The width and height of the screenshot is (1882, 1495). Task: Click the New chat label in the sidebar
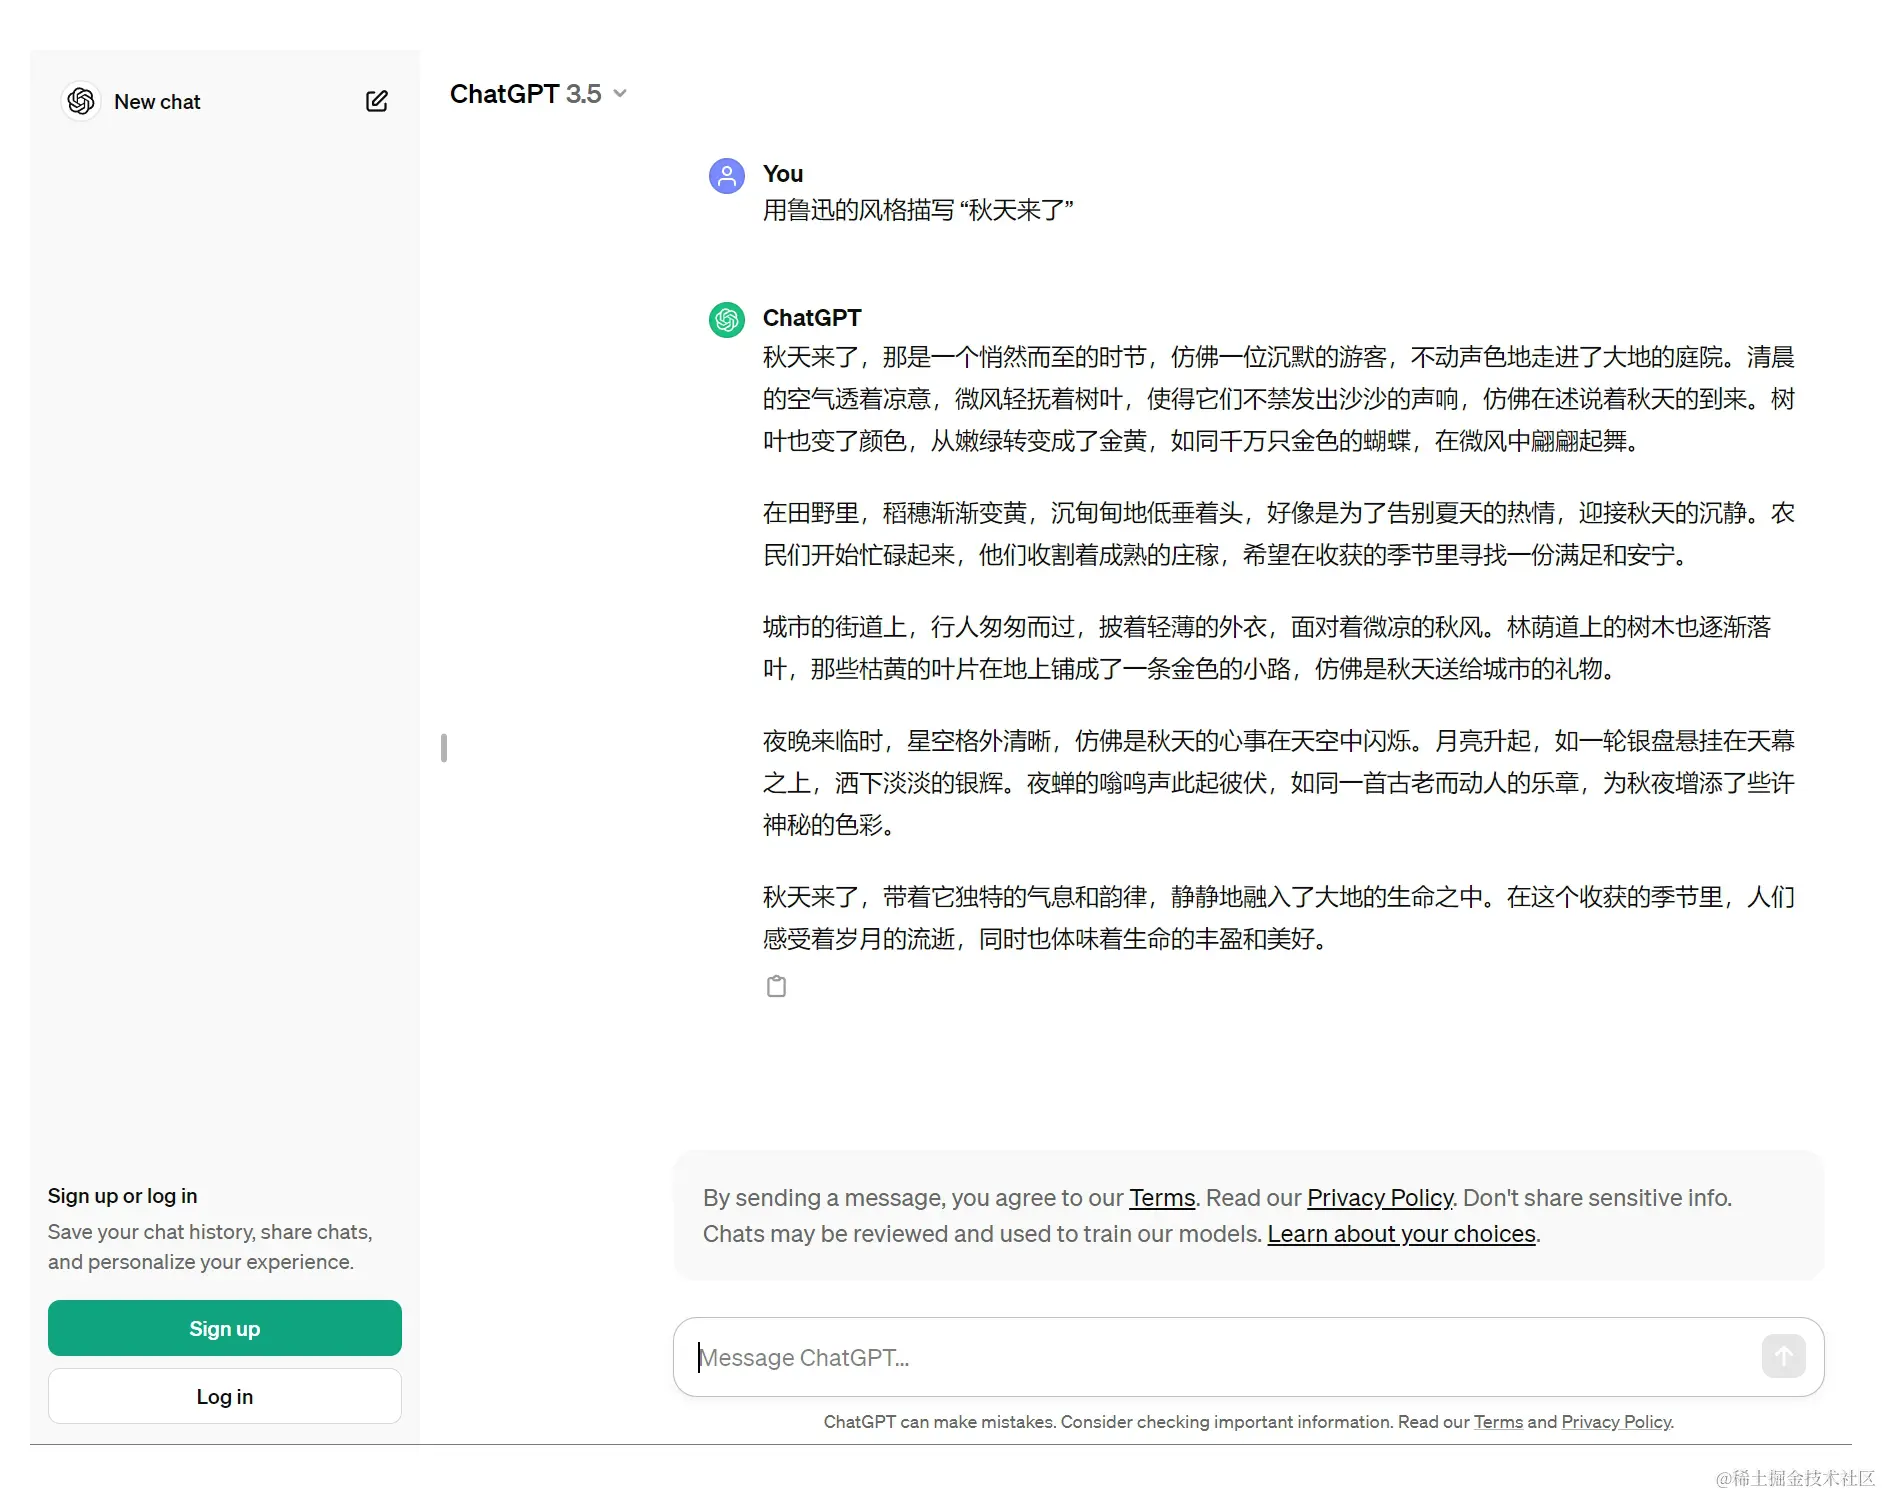tap(157, 102)
